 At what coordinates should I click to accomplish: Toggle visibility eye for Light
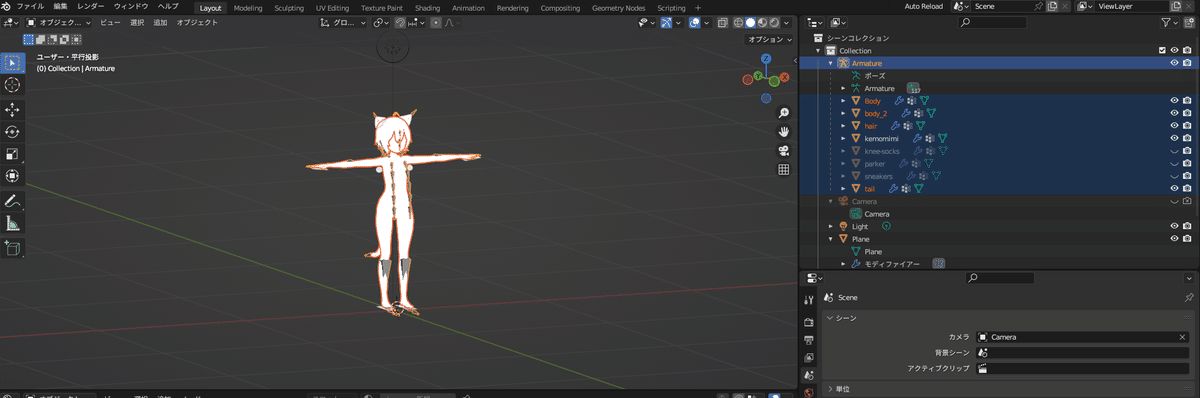[1173, 226]
